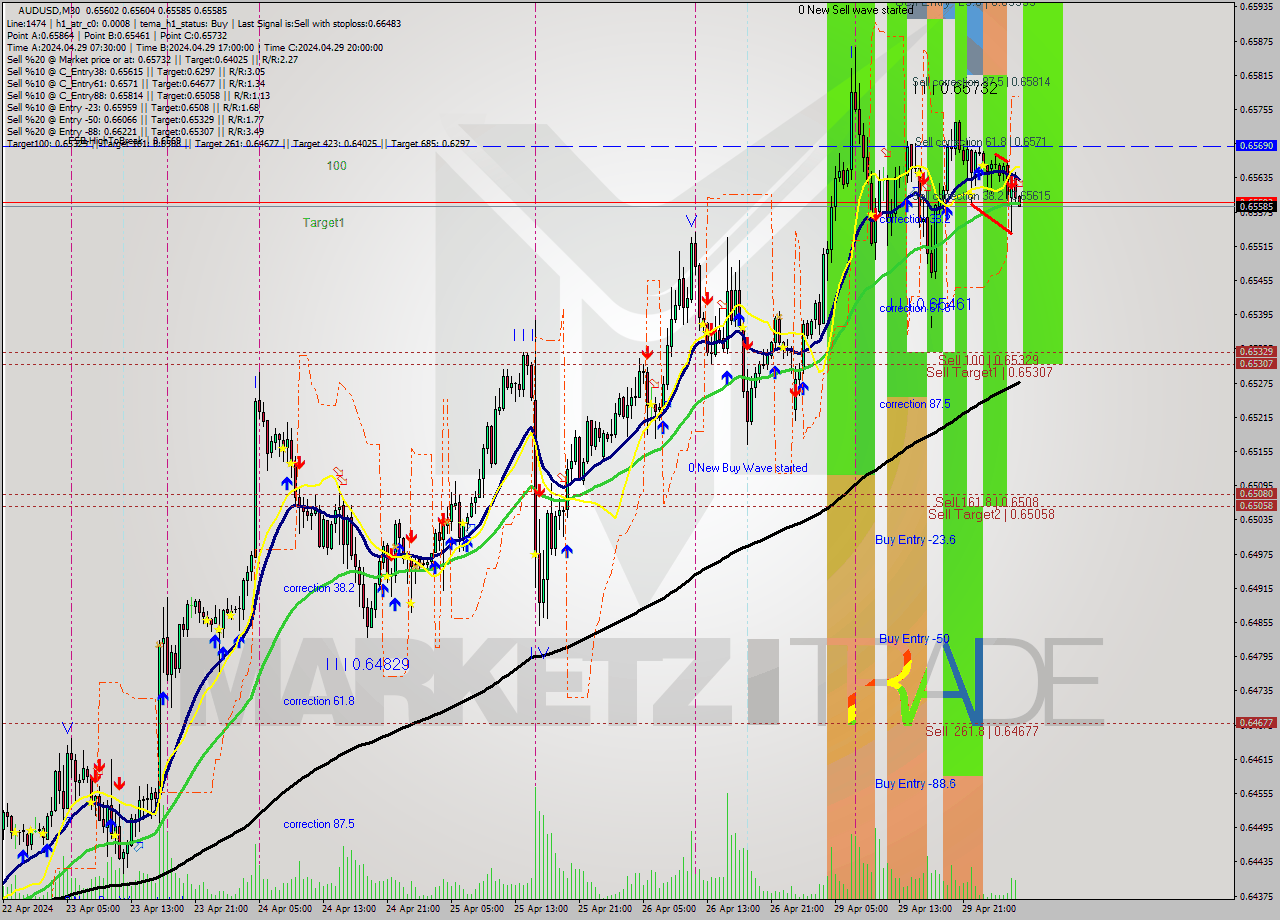This screenshot has width=1280, height=920.
Task: Click the red 0.65329 price axis tag
Action: tap(1256, 351)
